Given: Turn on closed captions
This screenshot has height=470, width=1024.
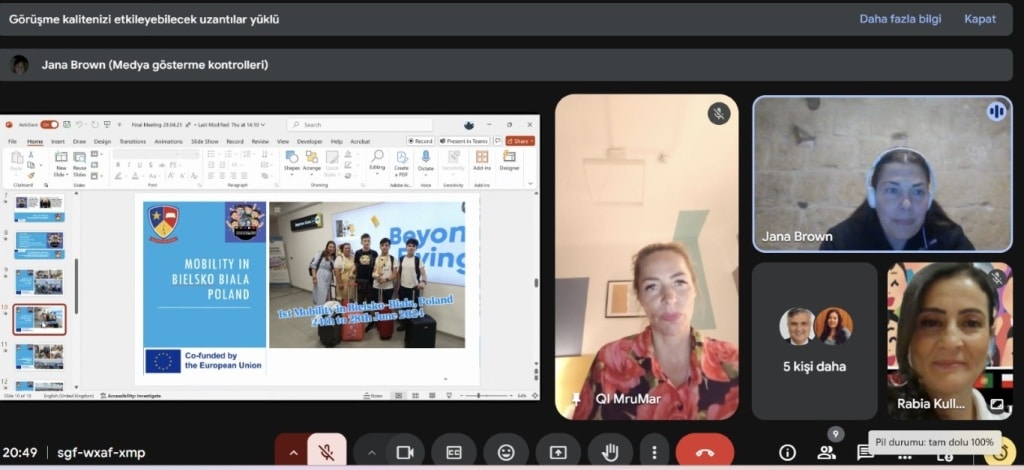Looking at the screenshot, I should coord(454,452).
